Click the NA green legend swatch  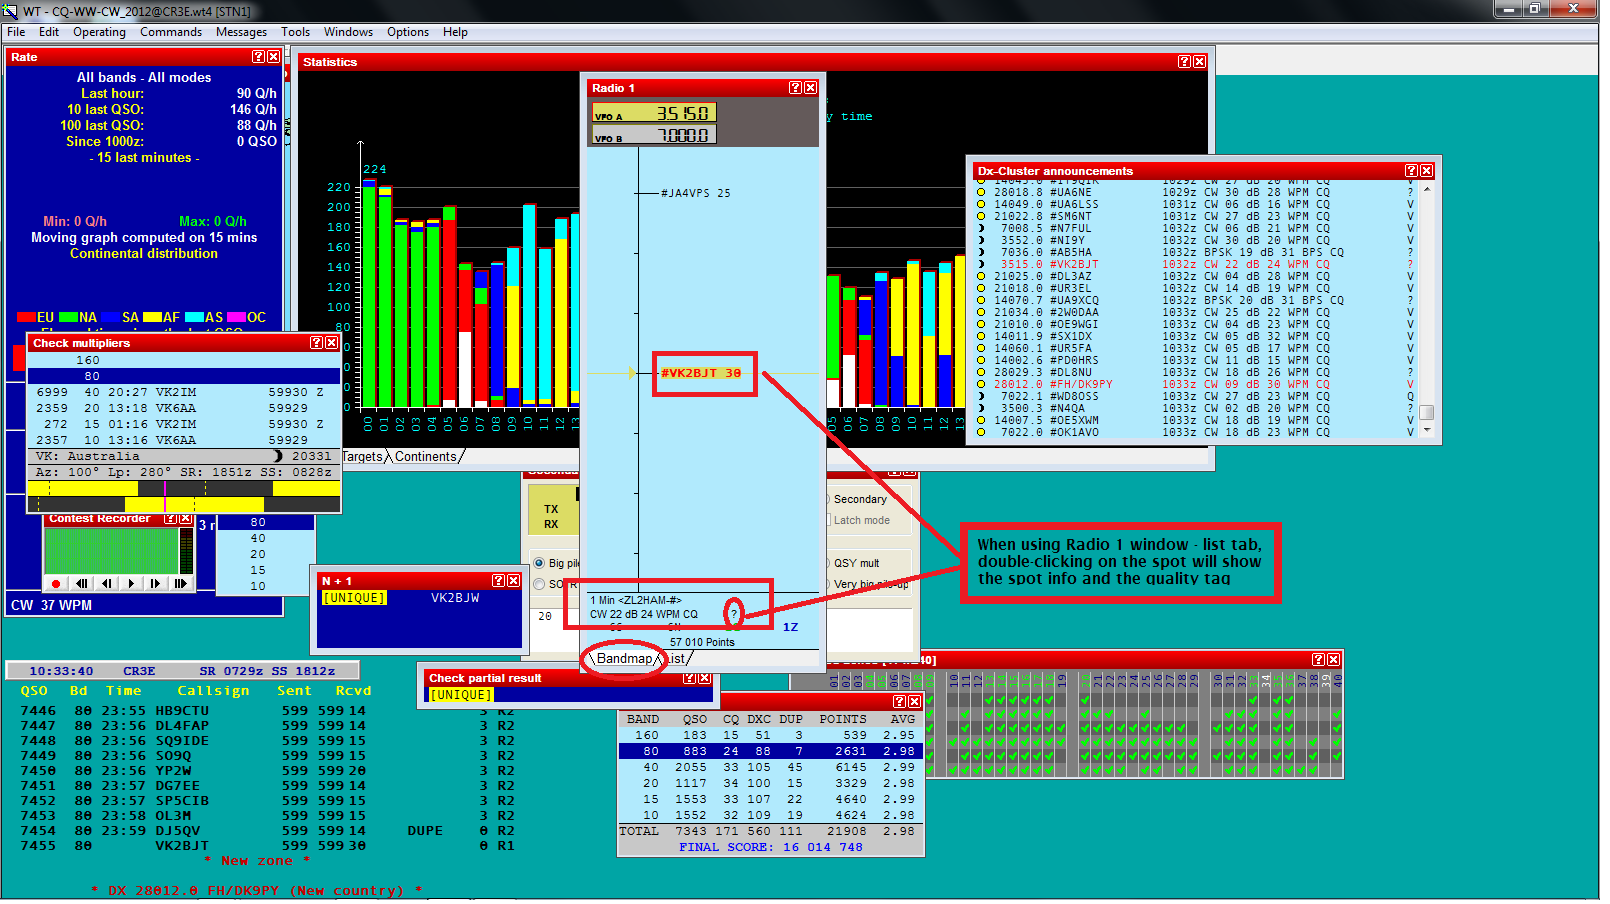coord(69,317)
